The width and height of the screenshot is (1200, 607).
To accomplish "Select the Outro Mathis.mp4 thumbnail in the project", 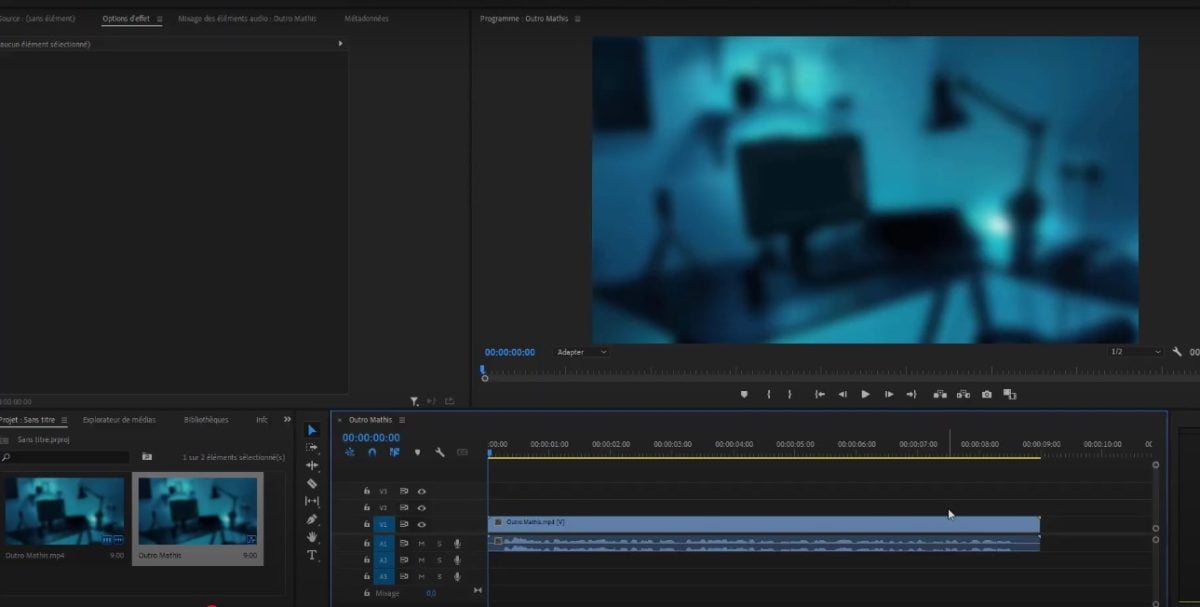I will pos(63,512).
